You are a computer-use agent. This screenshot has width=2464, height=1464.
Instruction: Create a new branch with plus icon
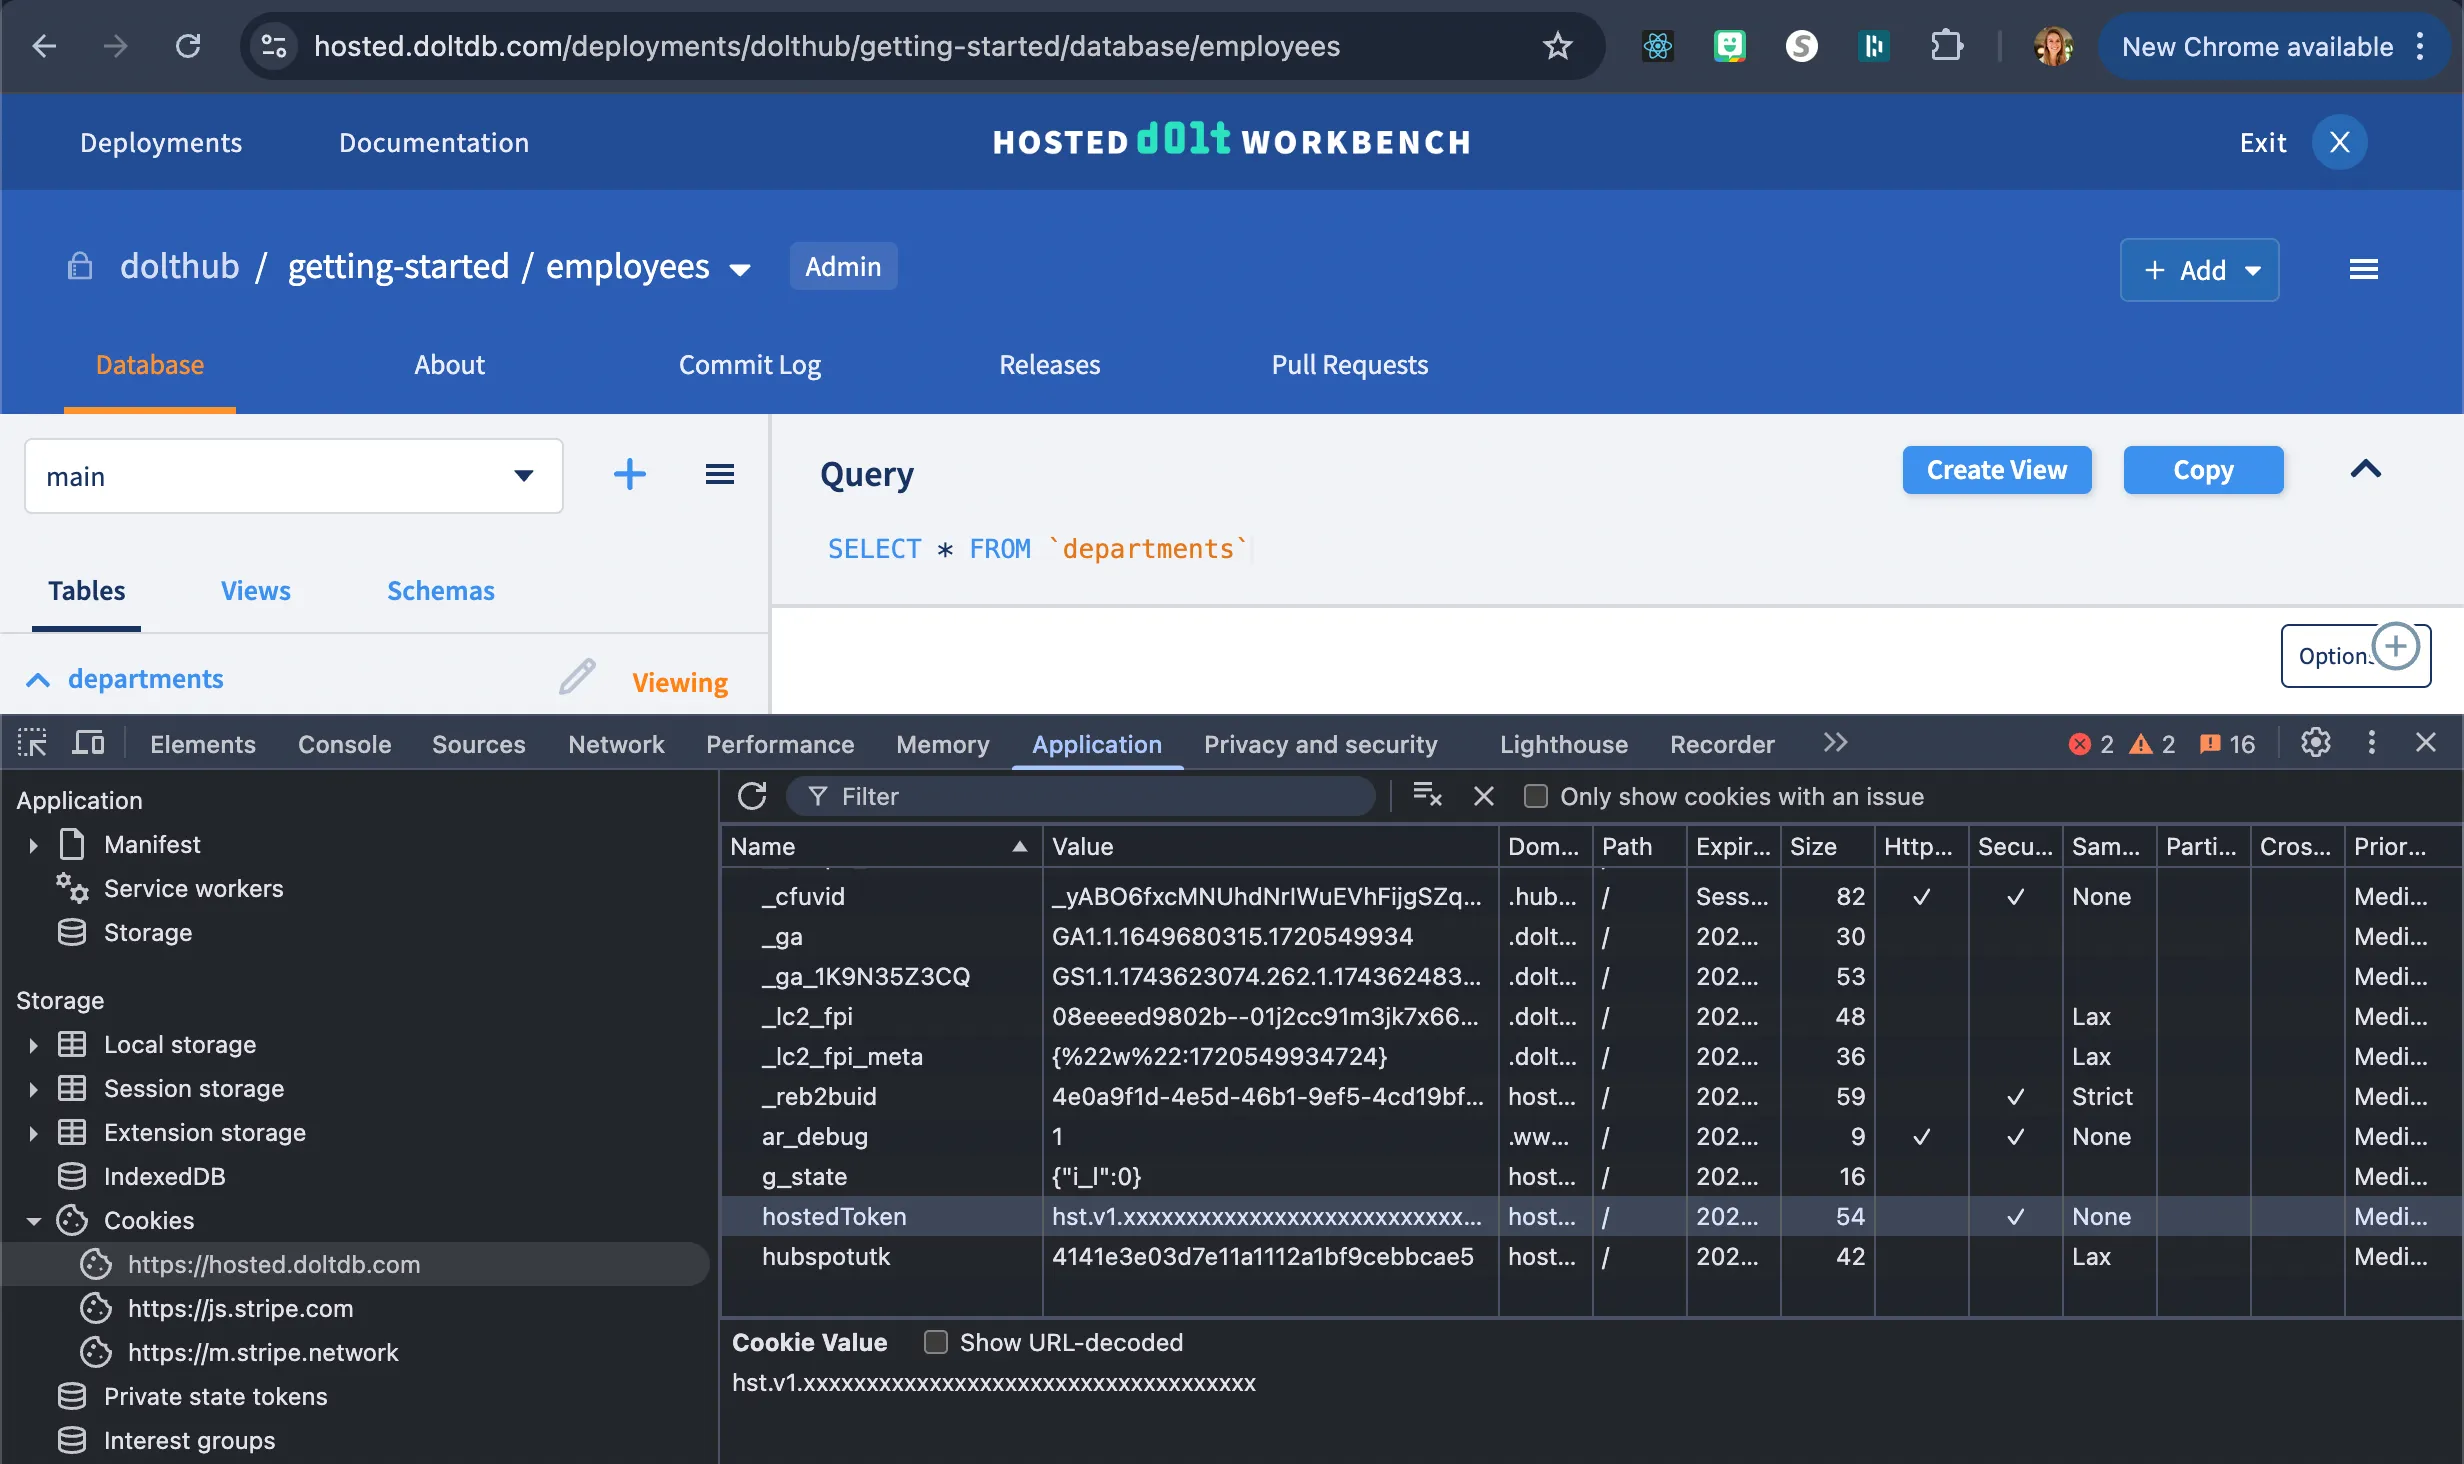630,474
